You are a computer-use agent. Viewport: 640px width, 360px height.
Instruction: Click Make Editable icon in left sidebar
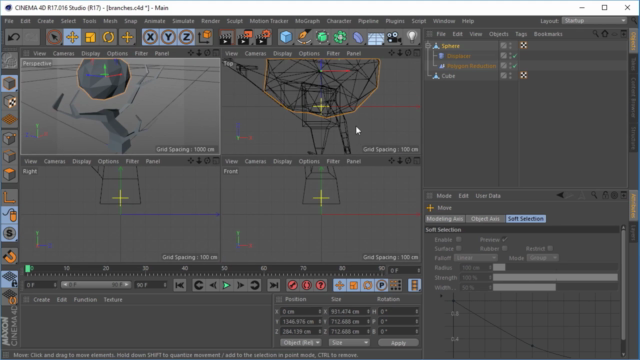point(9,61)
